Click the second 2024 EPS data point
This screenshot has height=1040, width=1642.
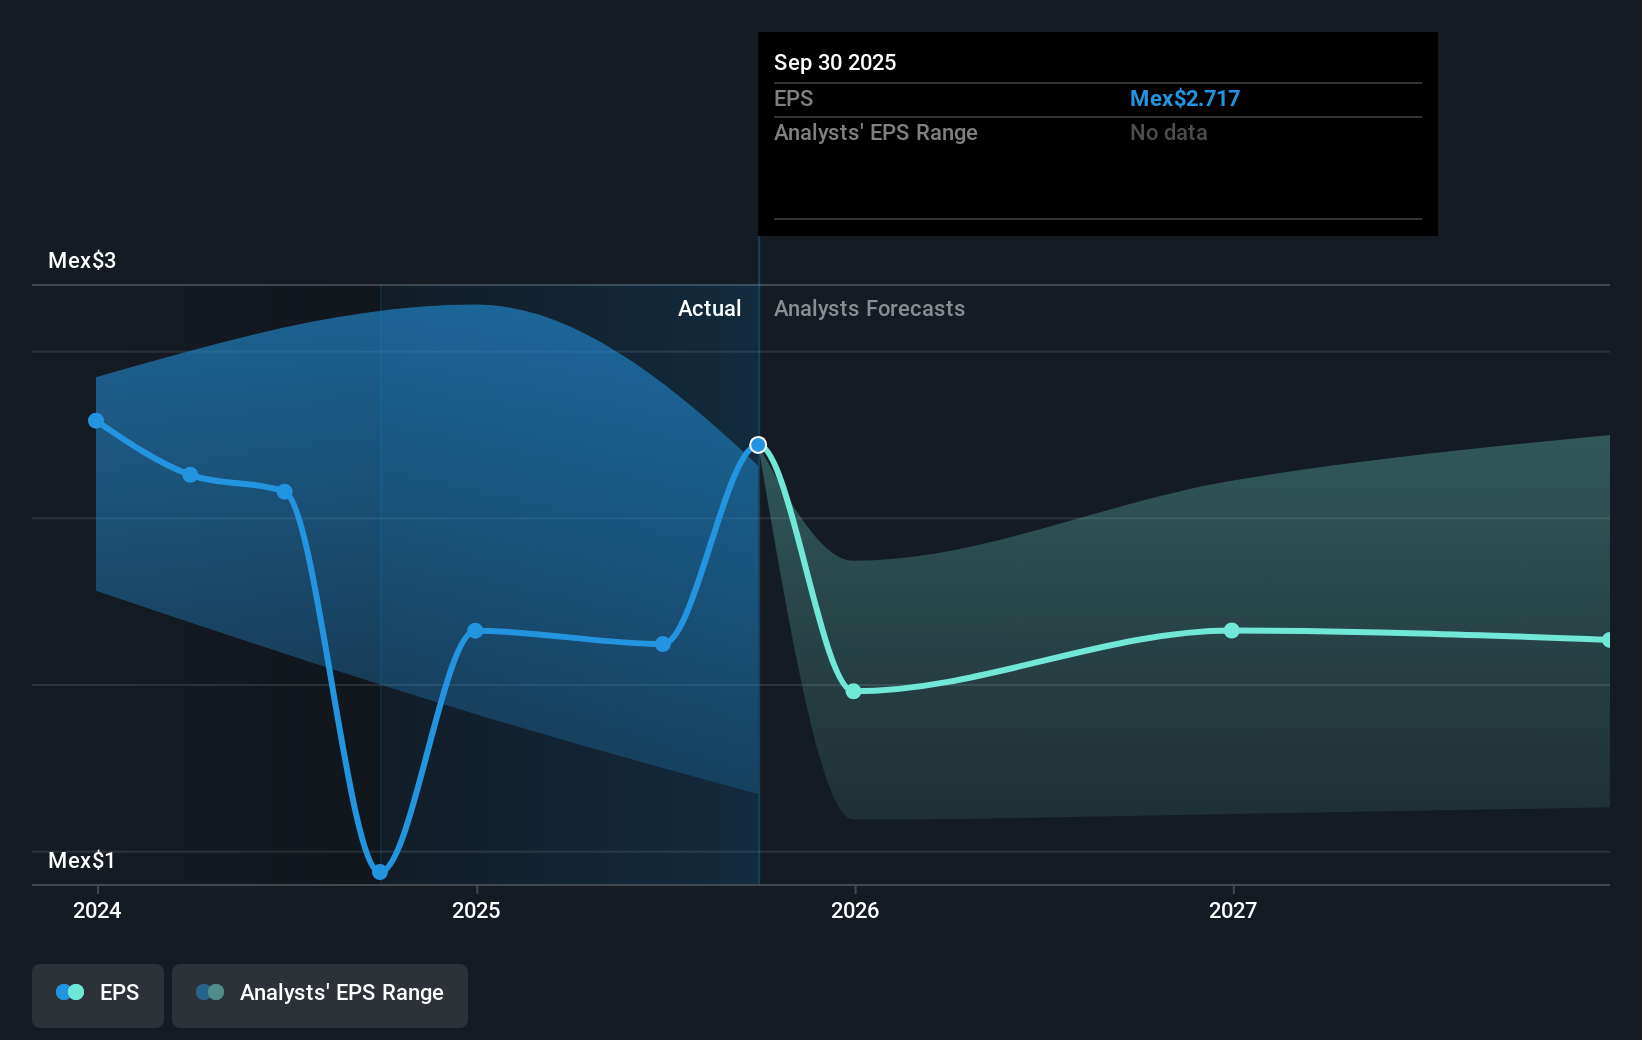tap(190, 475)
